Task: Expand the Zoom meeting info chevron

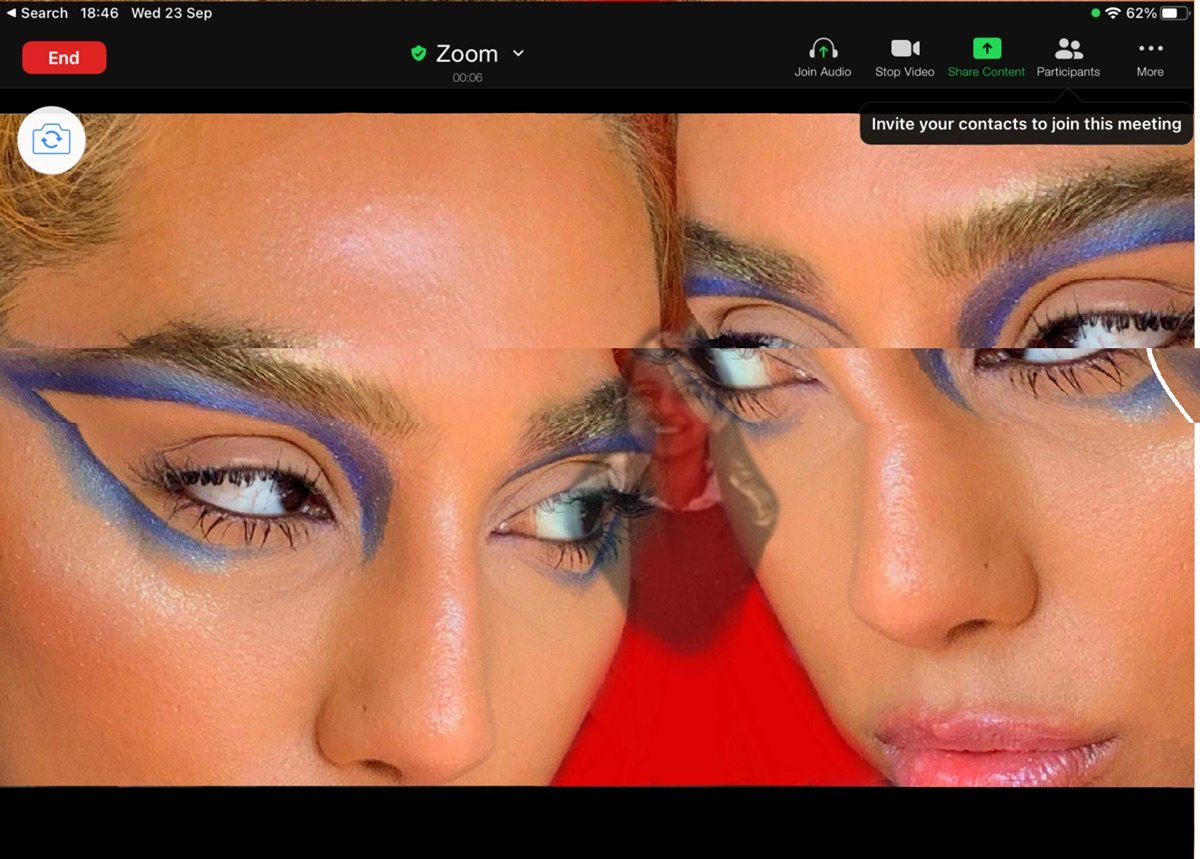Action: coord(518,53)
